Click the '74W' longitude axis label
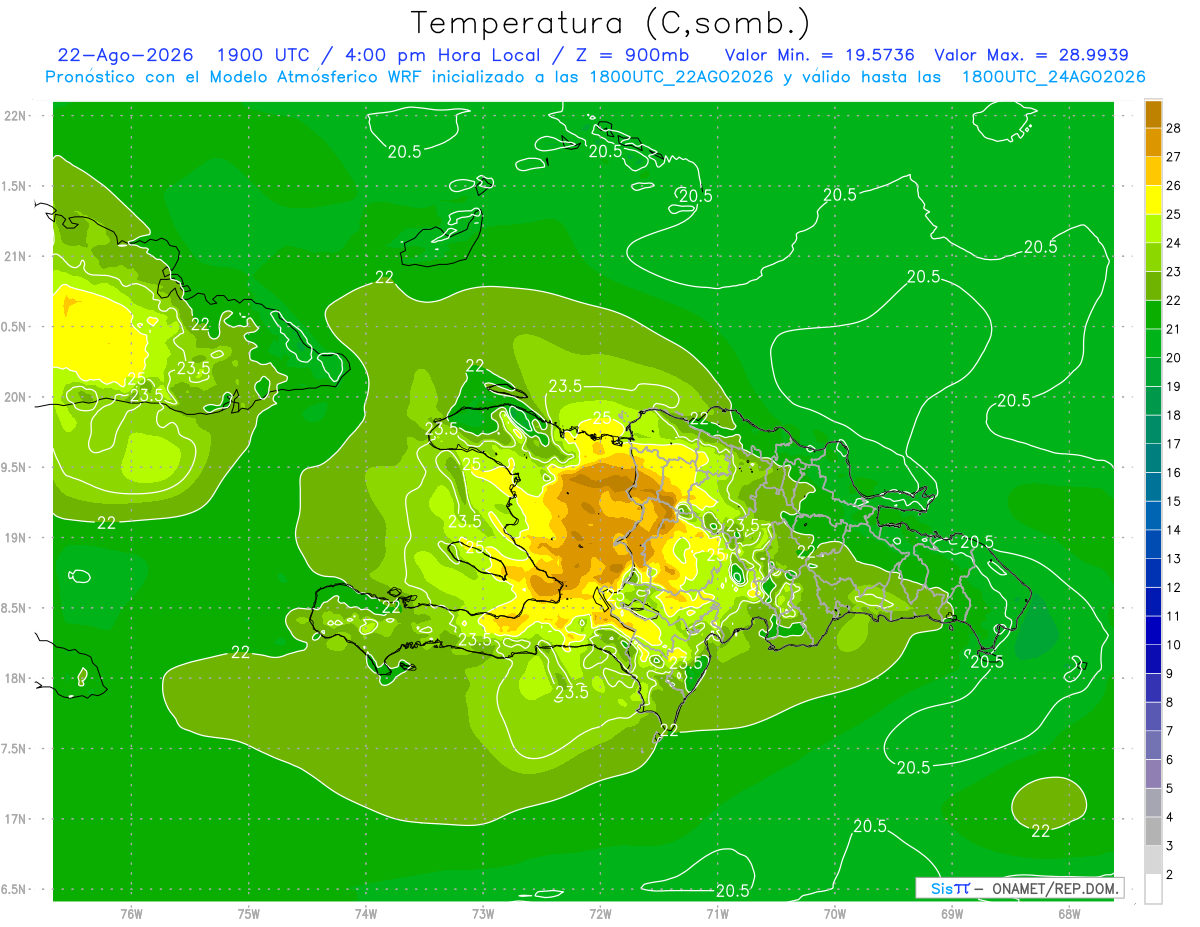The image size is (1200, 927). tap(366, 913)
